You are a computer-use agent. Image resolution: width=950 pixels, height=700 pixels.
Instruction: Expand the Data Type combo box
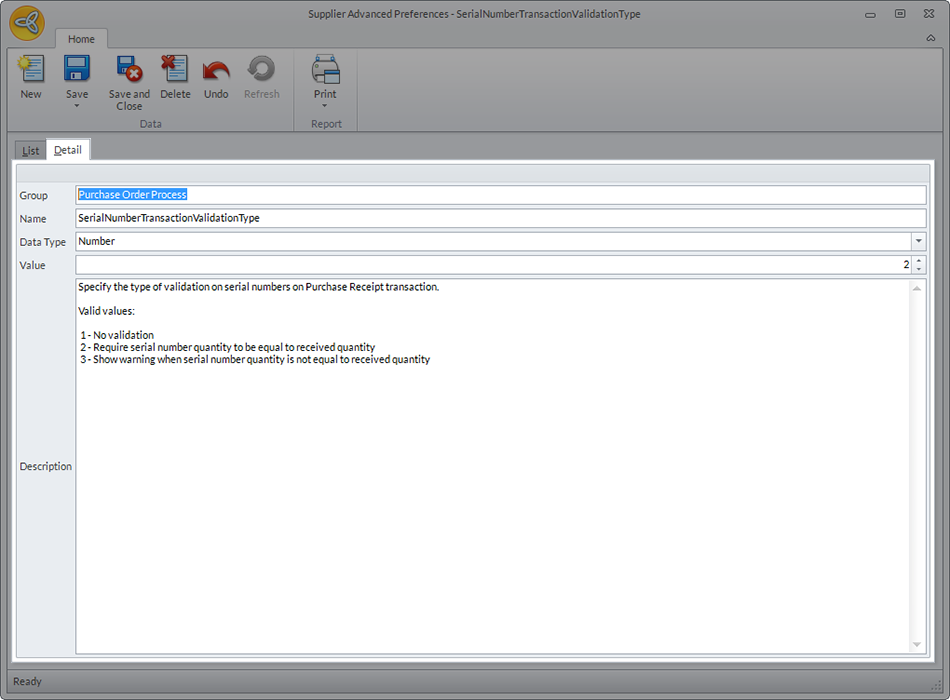point(918,242)
